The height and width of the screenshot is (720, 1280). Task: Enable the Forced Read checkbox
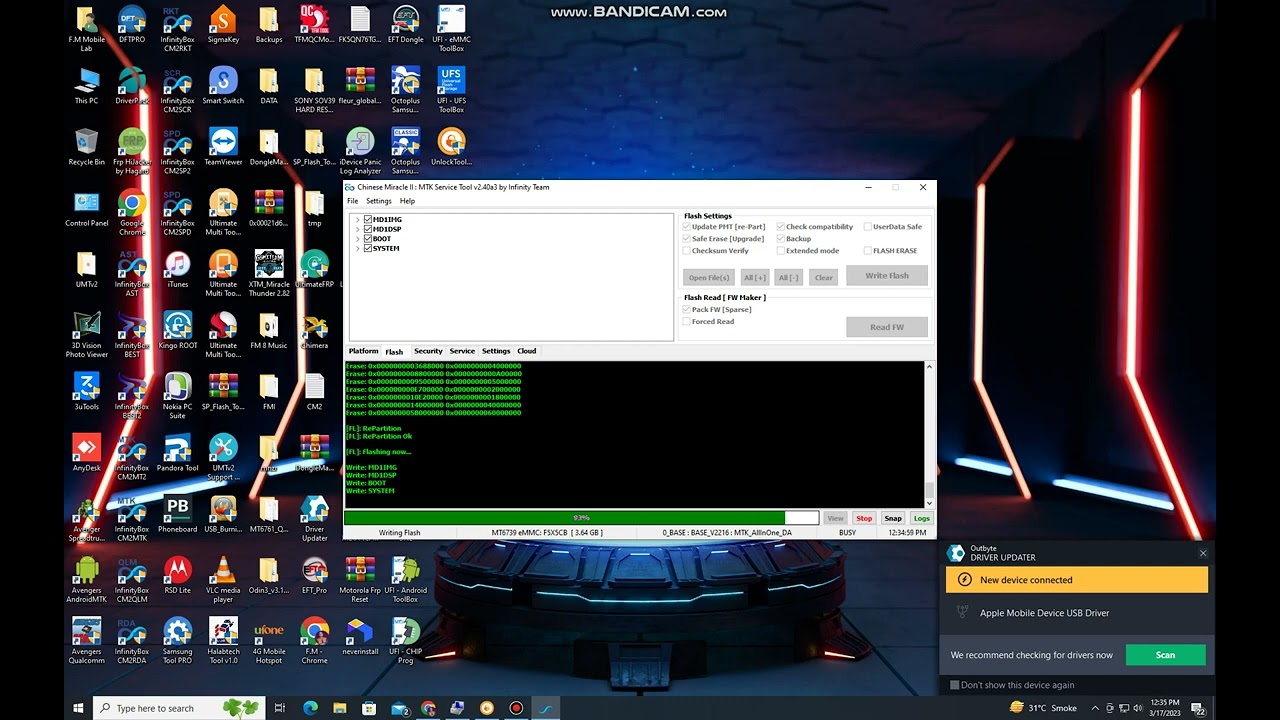687,321
